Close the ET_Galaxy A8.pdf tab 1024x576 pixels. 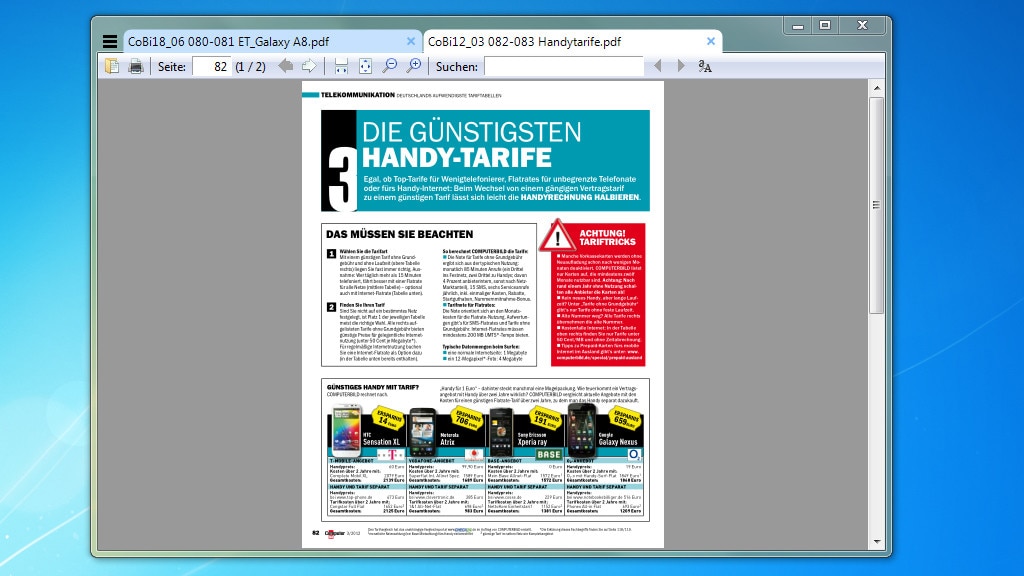click(409, 41)
